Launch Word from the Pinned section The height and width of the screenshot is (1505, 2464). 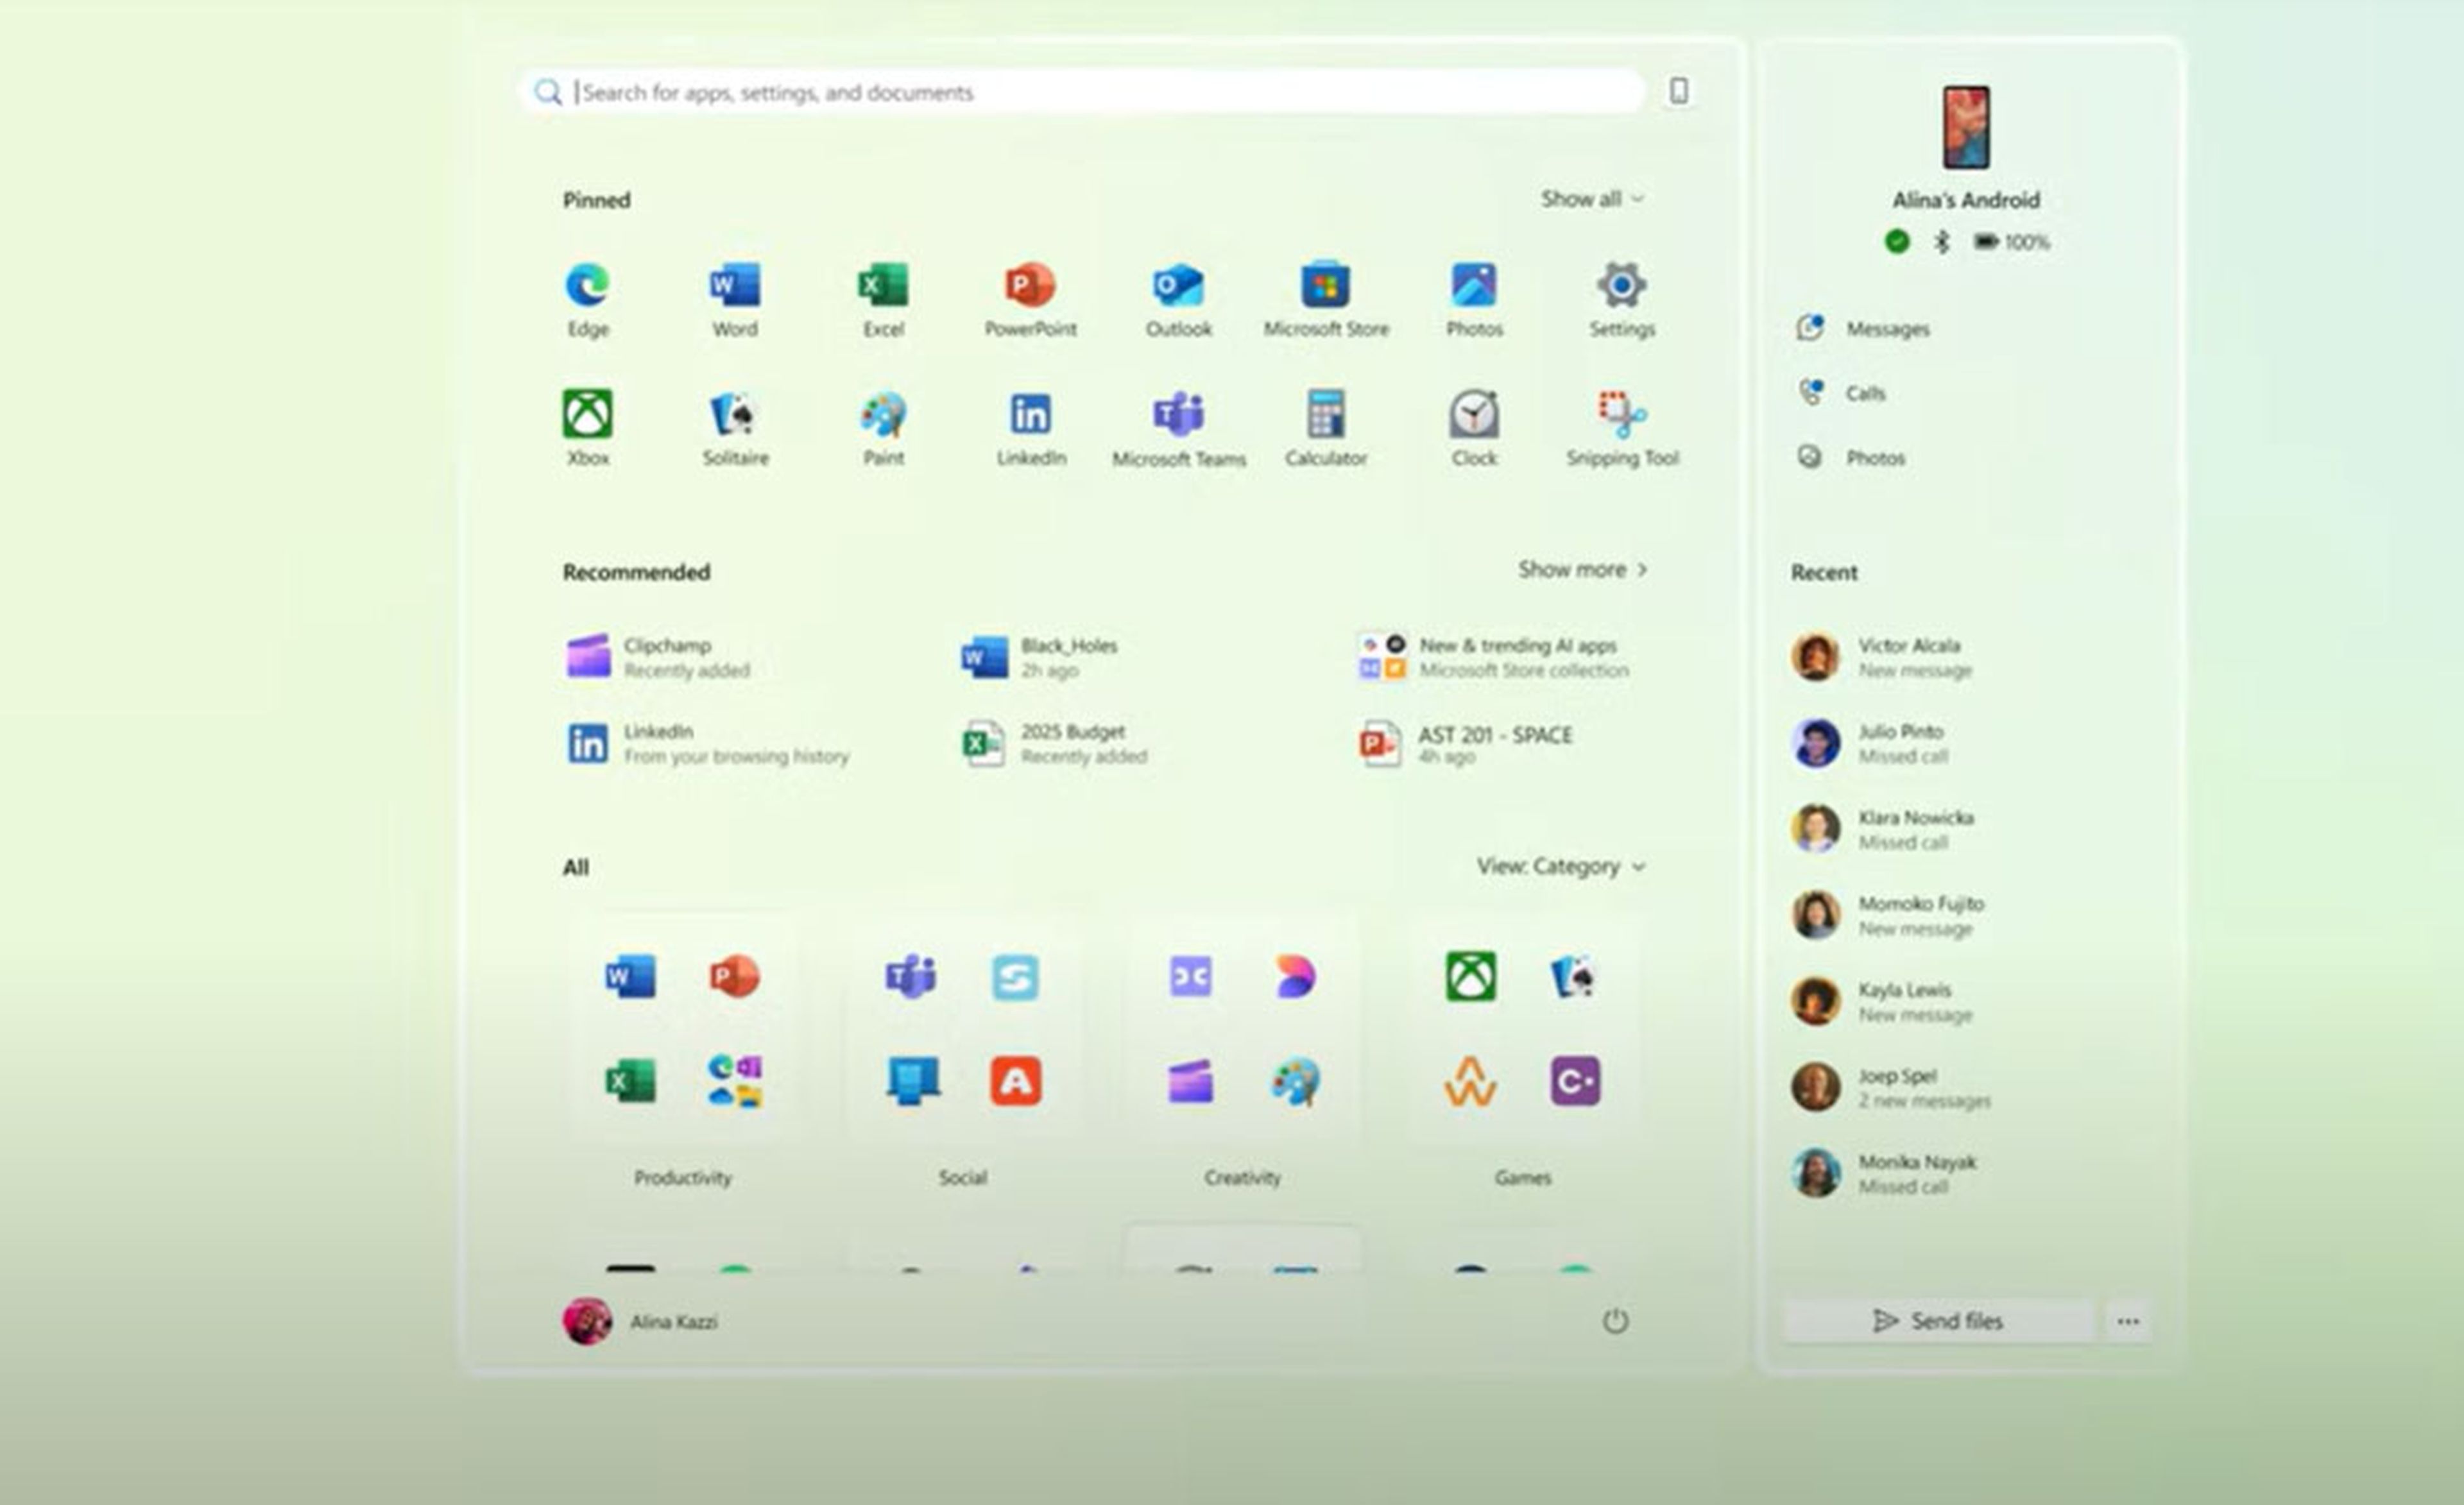pos(735,299)
